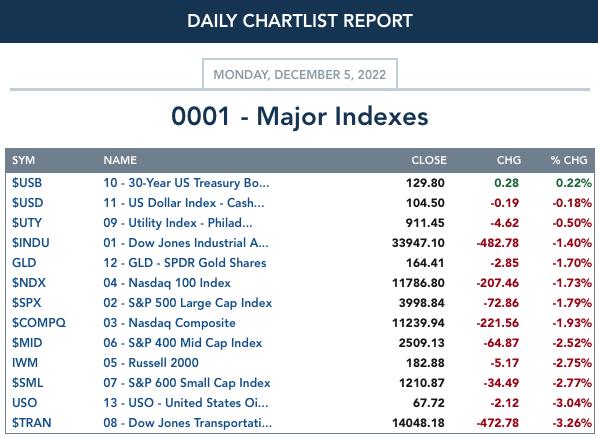Open the $USD symbol link
Viewport: 598px width, 437px height.
27,202
